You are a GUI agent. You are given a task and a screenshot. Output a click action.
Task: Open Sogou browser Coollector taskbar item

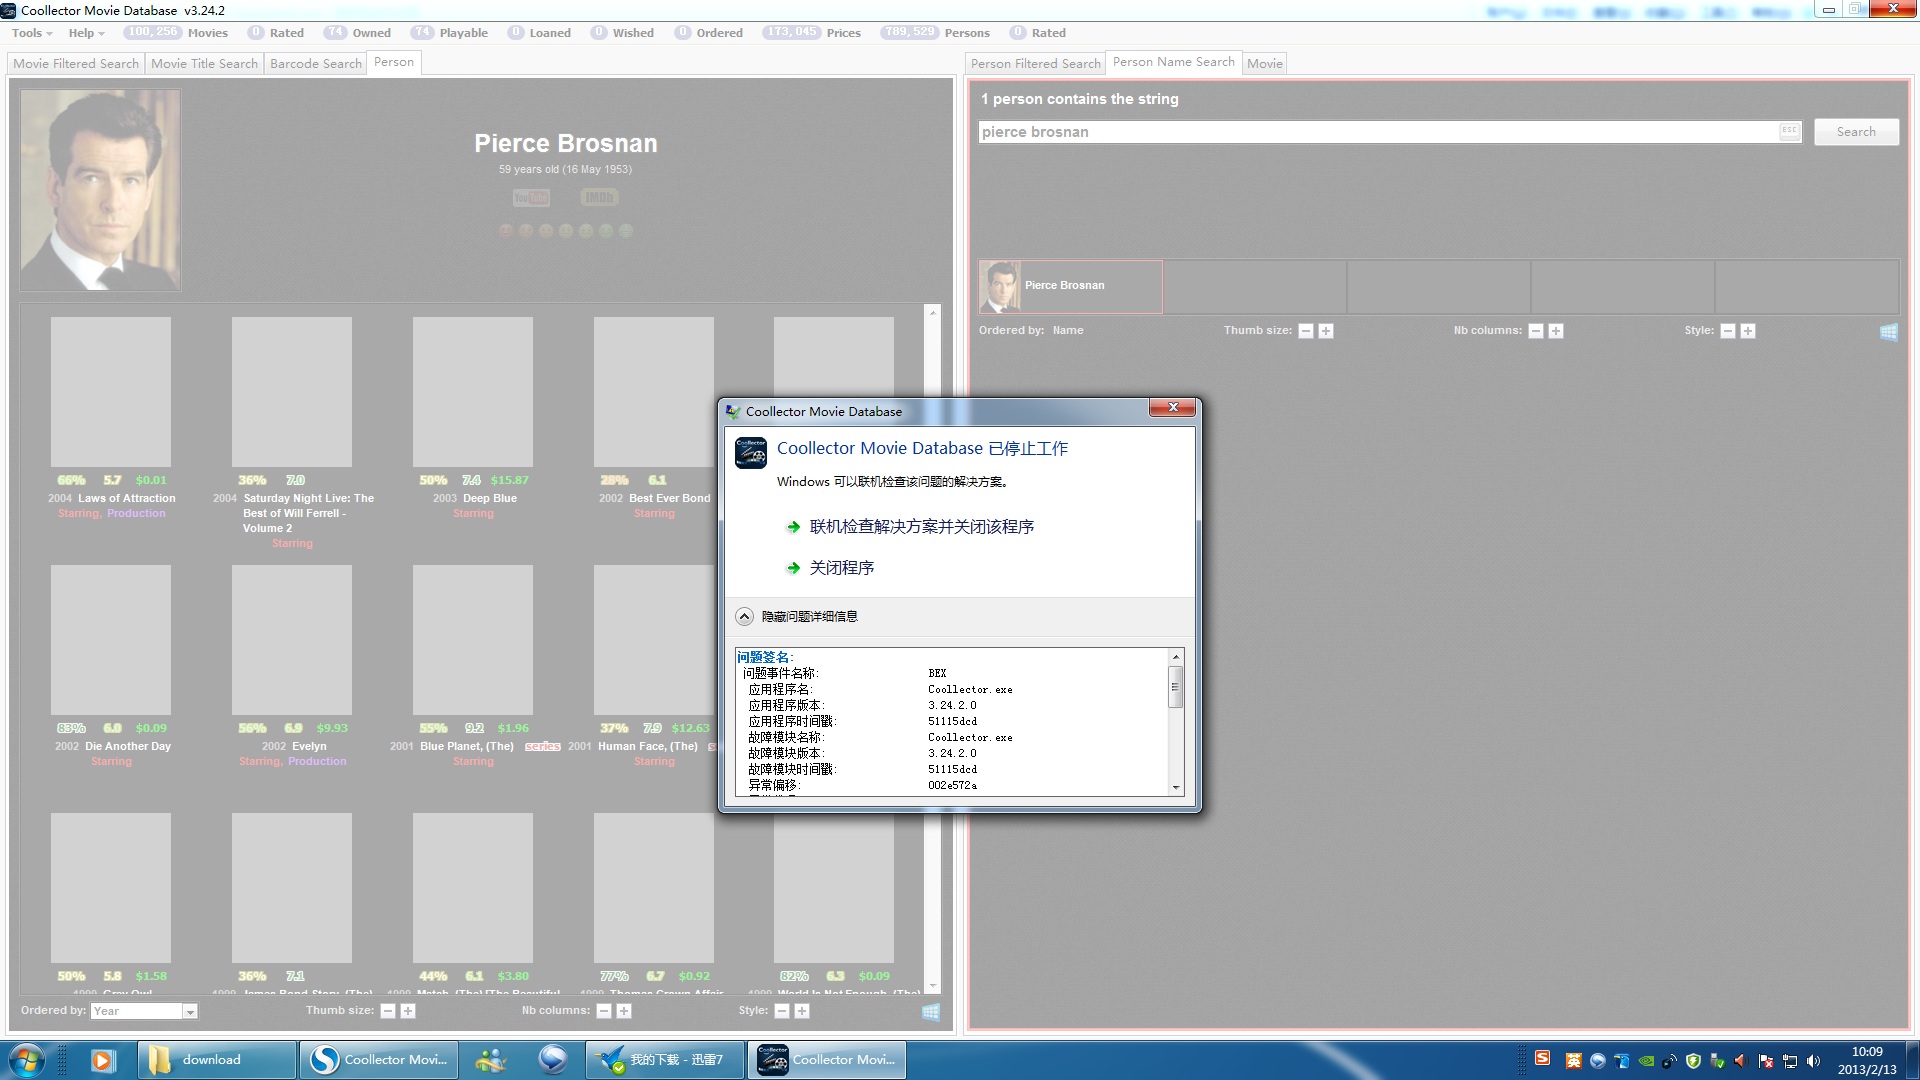(380, 1060)
